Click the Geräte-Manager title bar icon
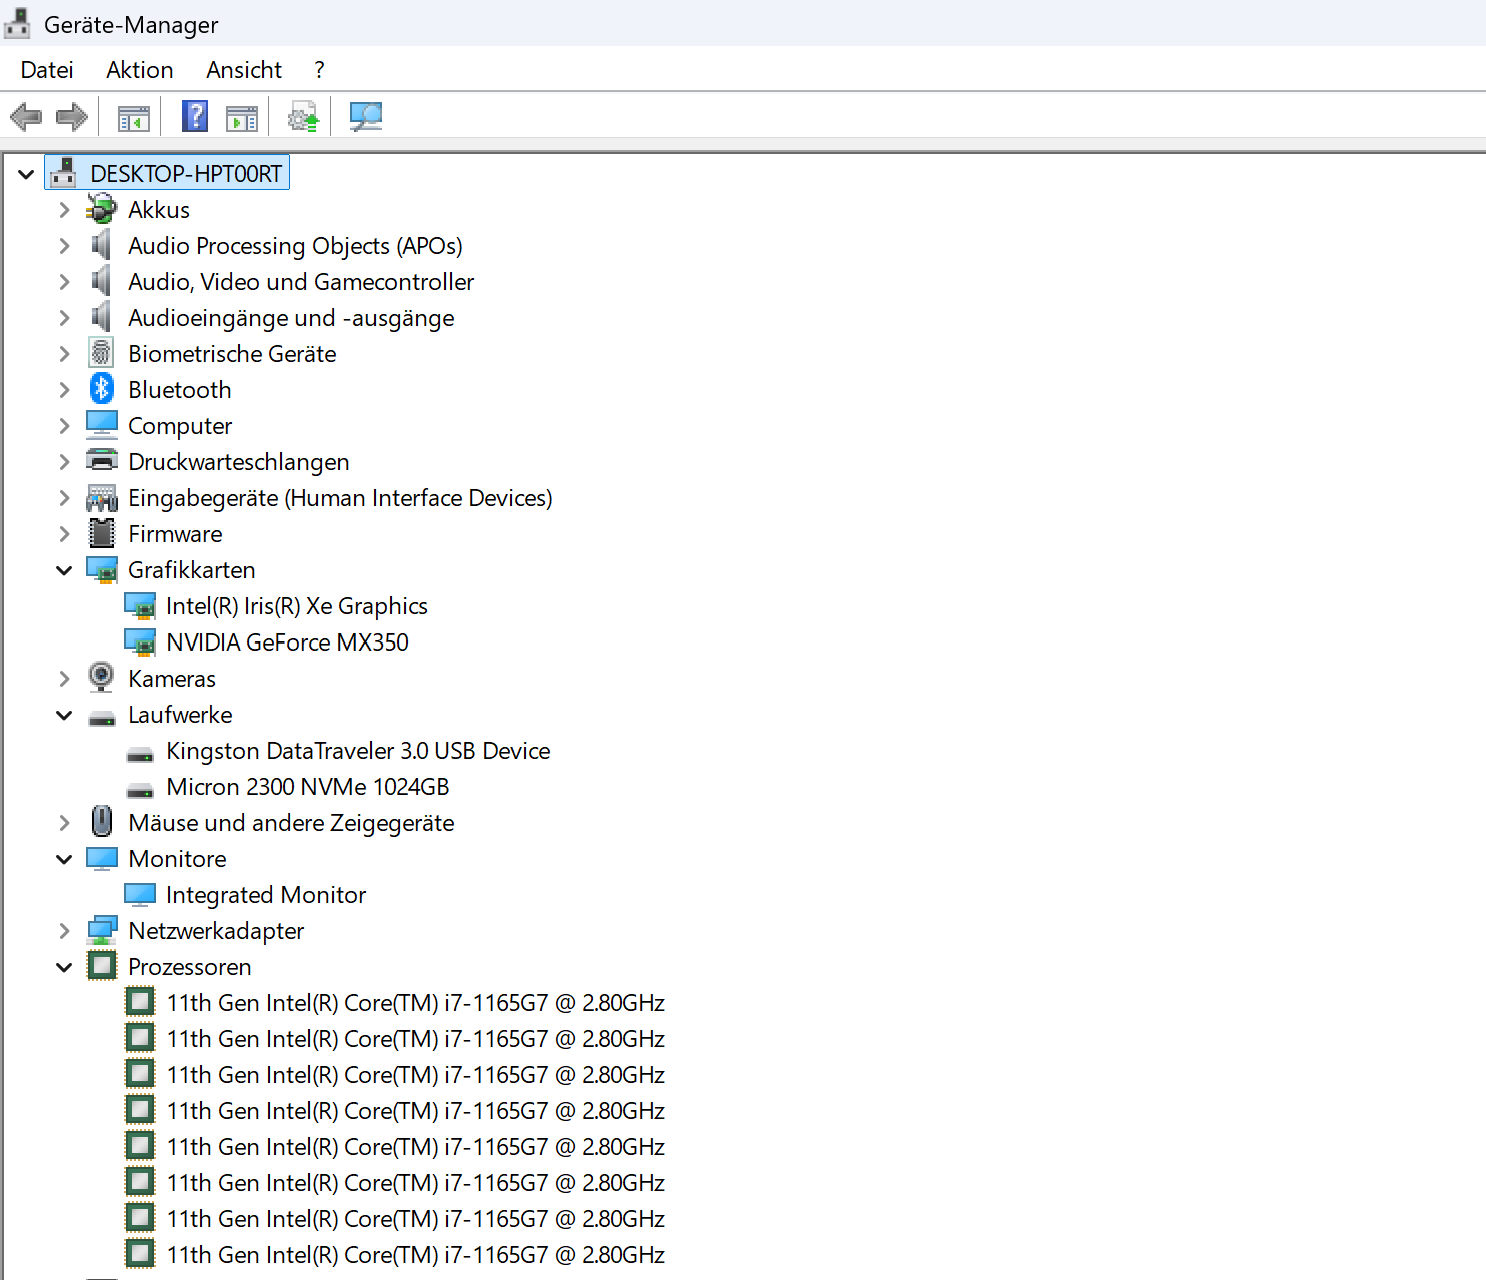 [17, 24]
